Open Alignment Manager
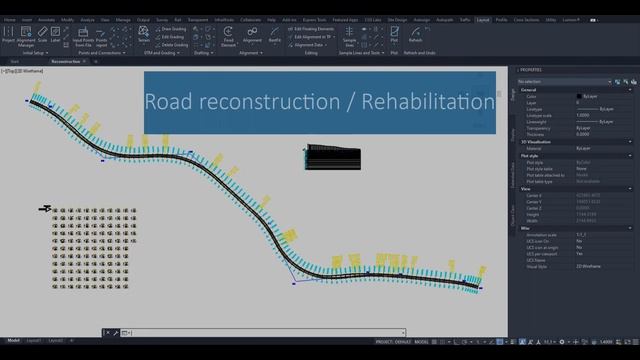This screenshot has height=360, width=640. click(x=26, y=36)
